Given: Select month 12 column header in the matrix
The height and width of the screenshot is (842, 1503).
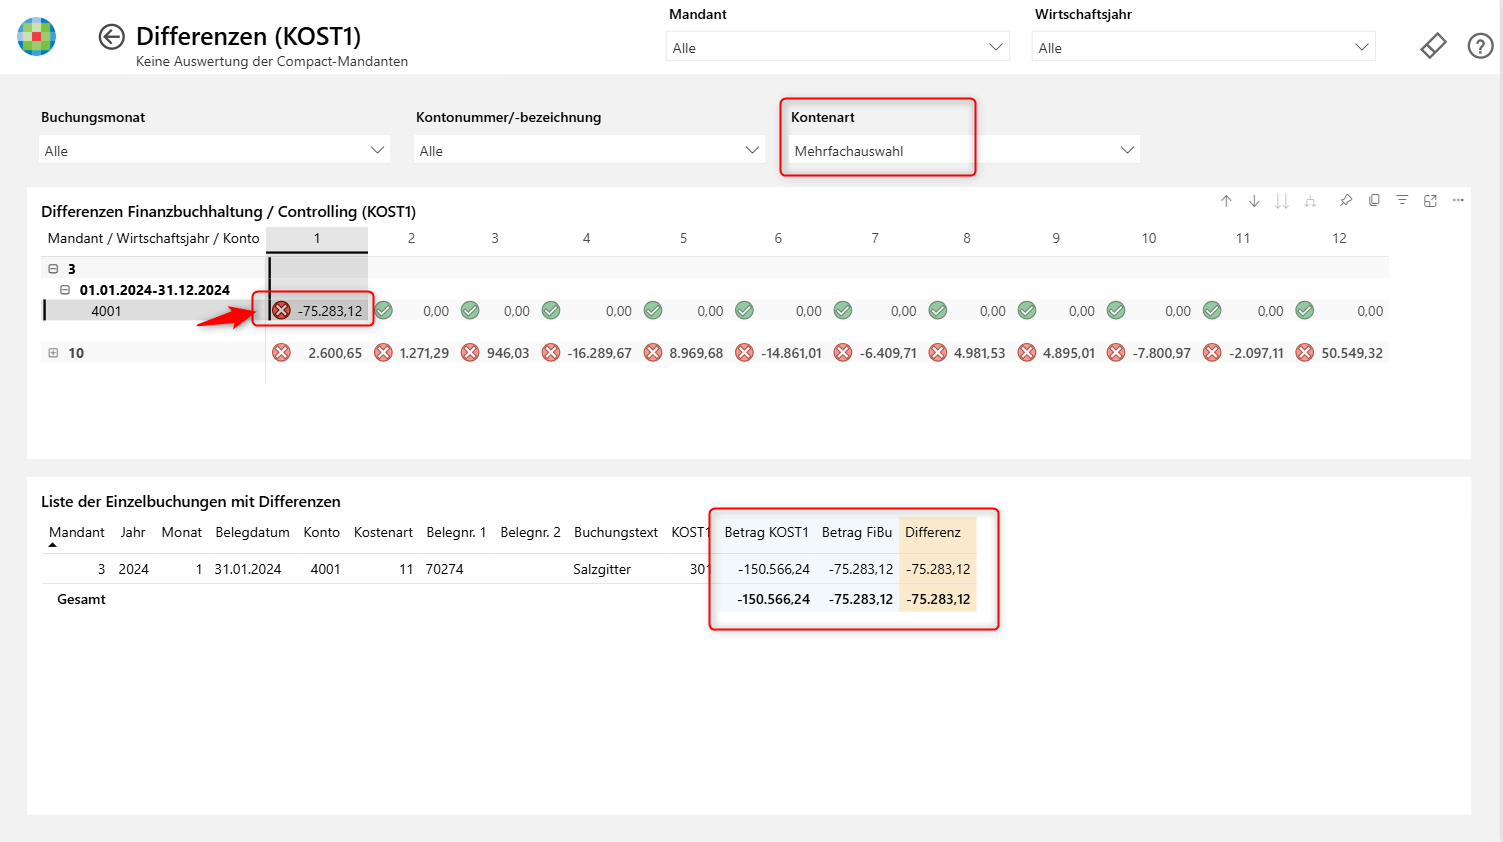Looking at the screenshot, I should point(1339,238).
